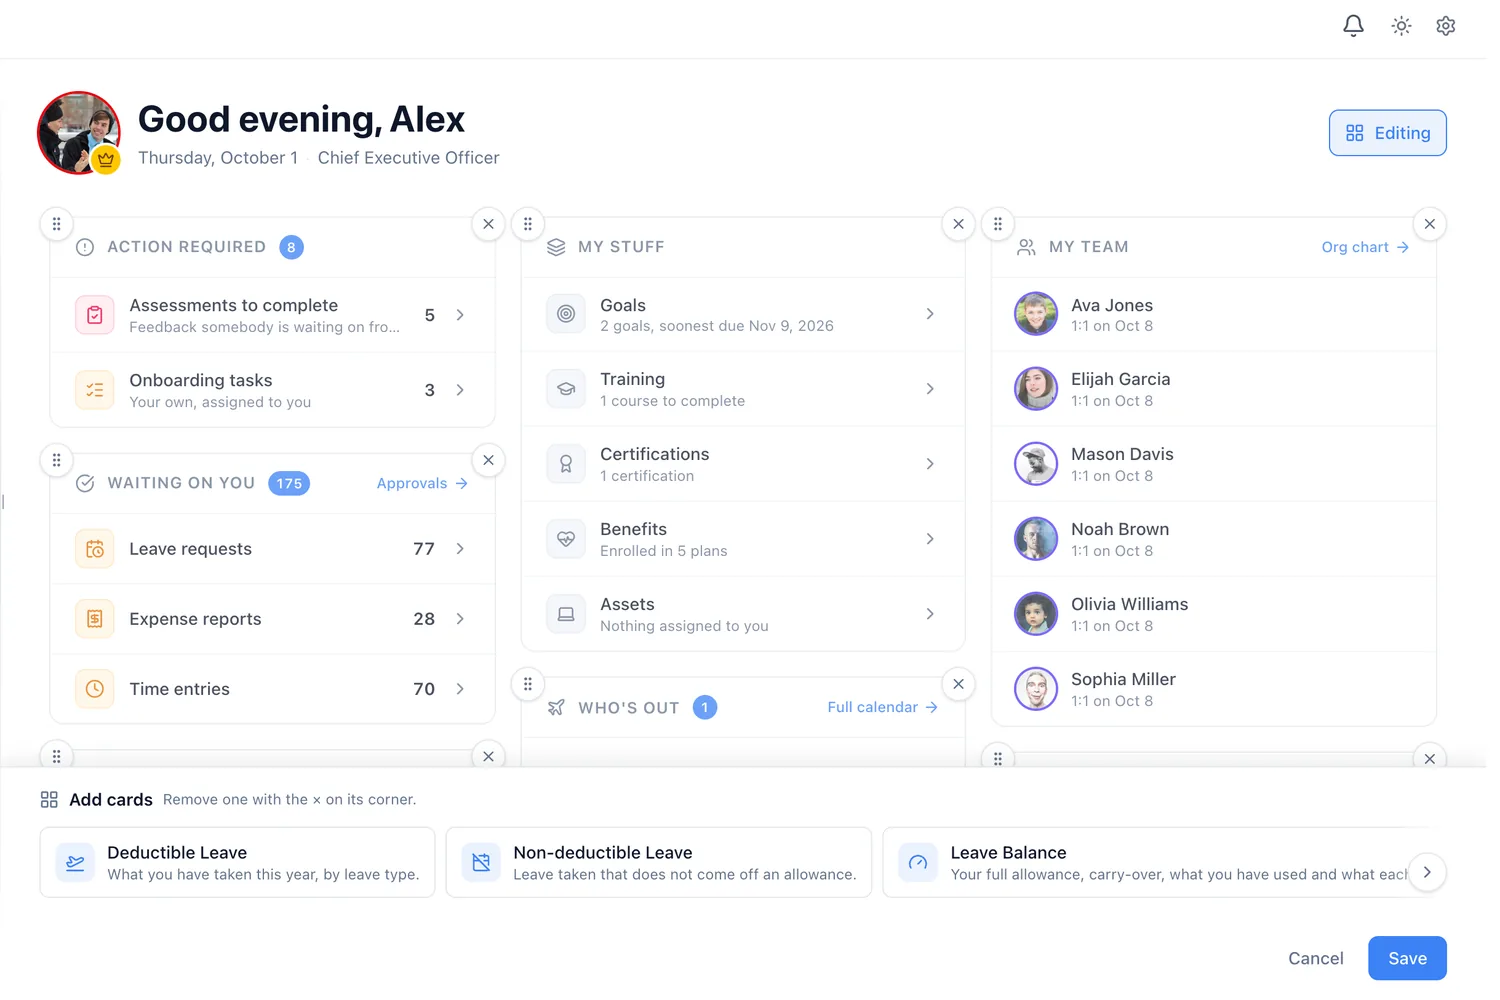This screenshot has height=1000, width=1500.
Task: Grab the Action Required drag handle
Action: point(56,224)
